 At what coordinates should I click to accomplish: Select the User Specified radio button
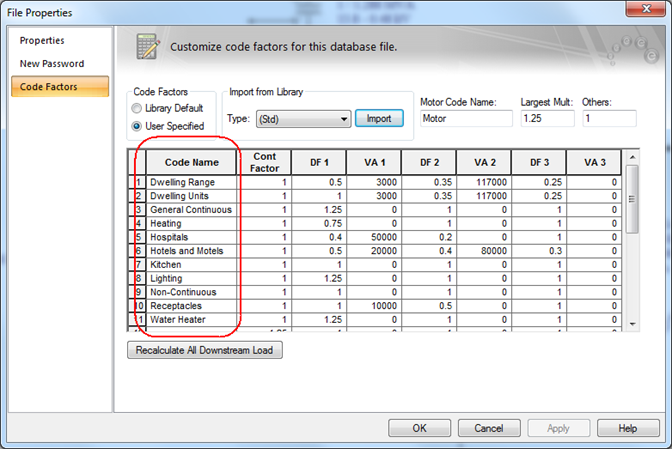[x=137, y=126]
